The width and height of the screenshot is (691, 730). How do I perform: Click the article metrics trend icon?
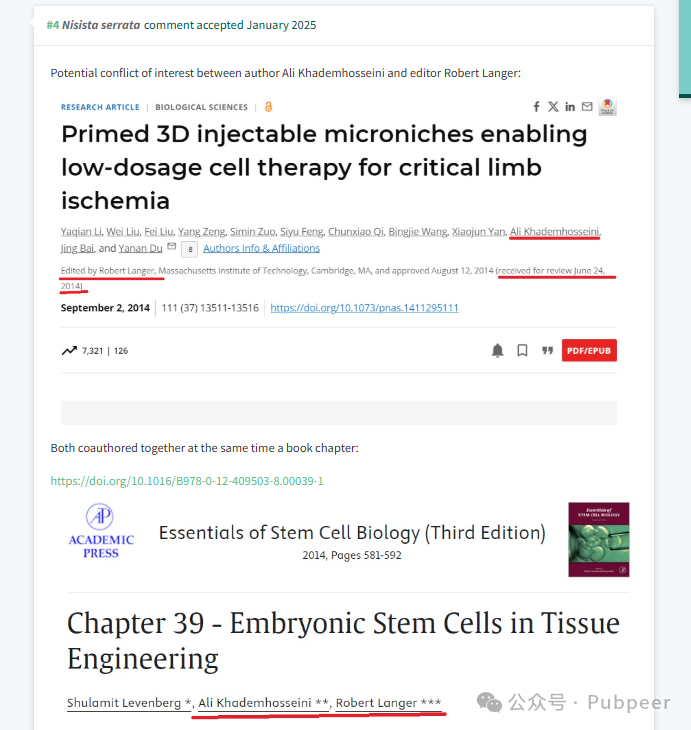pyautogui.click(x=69, y=351)
